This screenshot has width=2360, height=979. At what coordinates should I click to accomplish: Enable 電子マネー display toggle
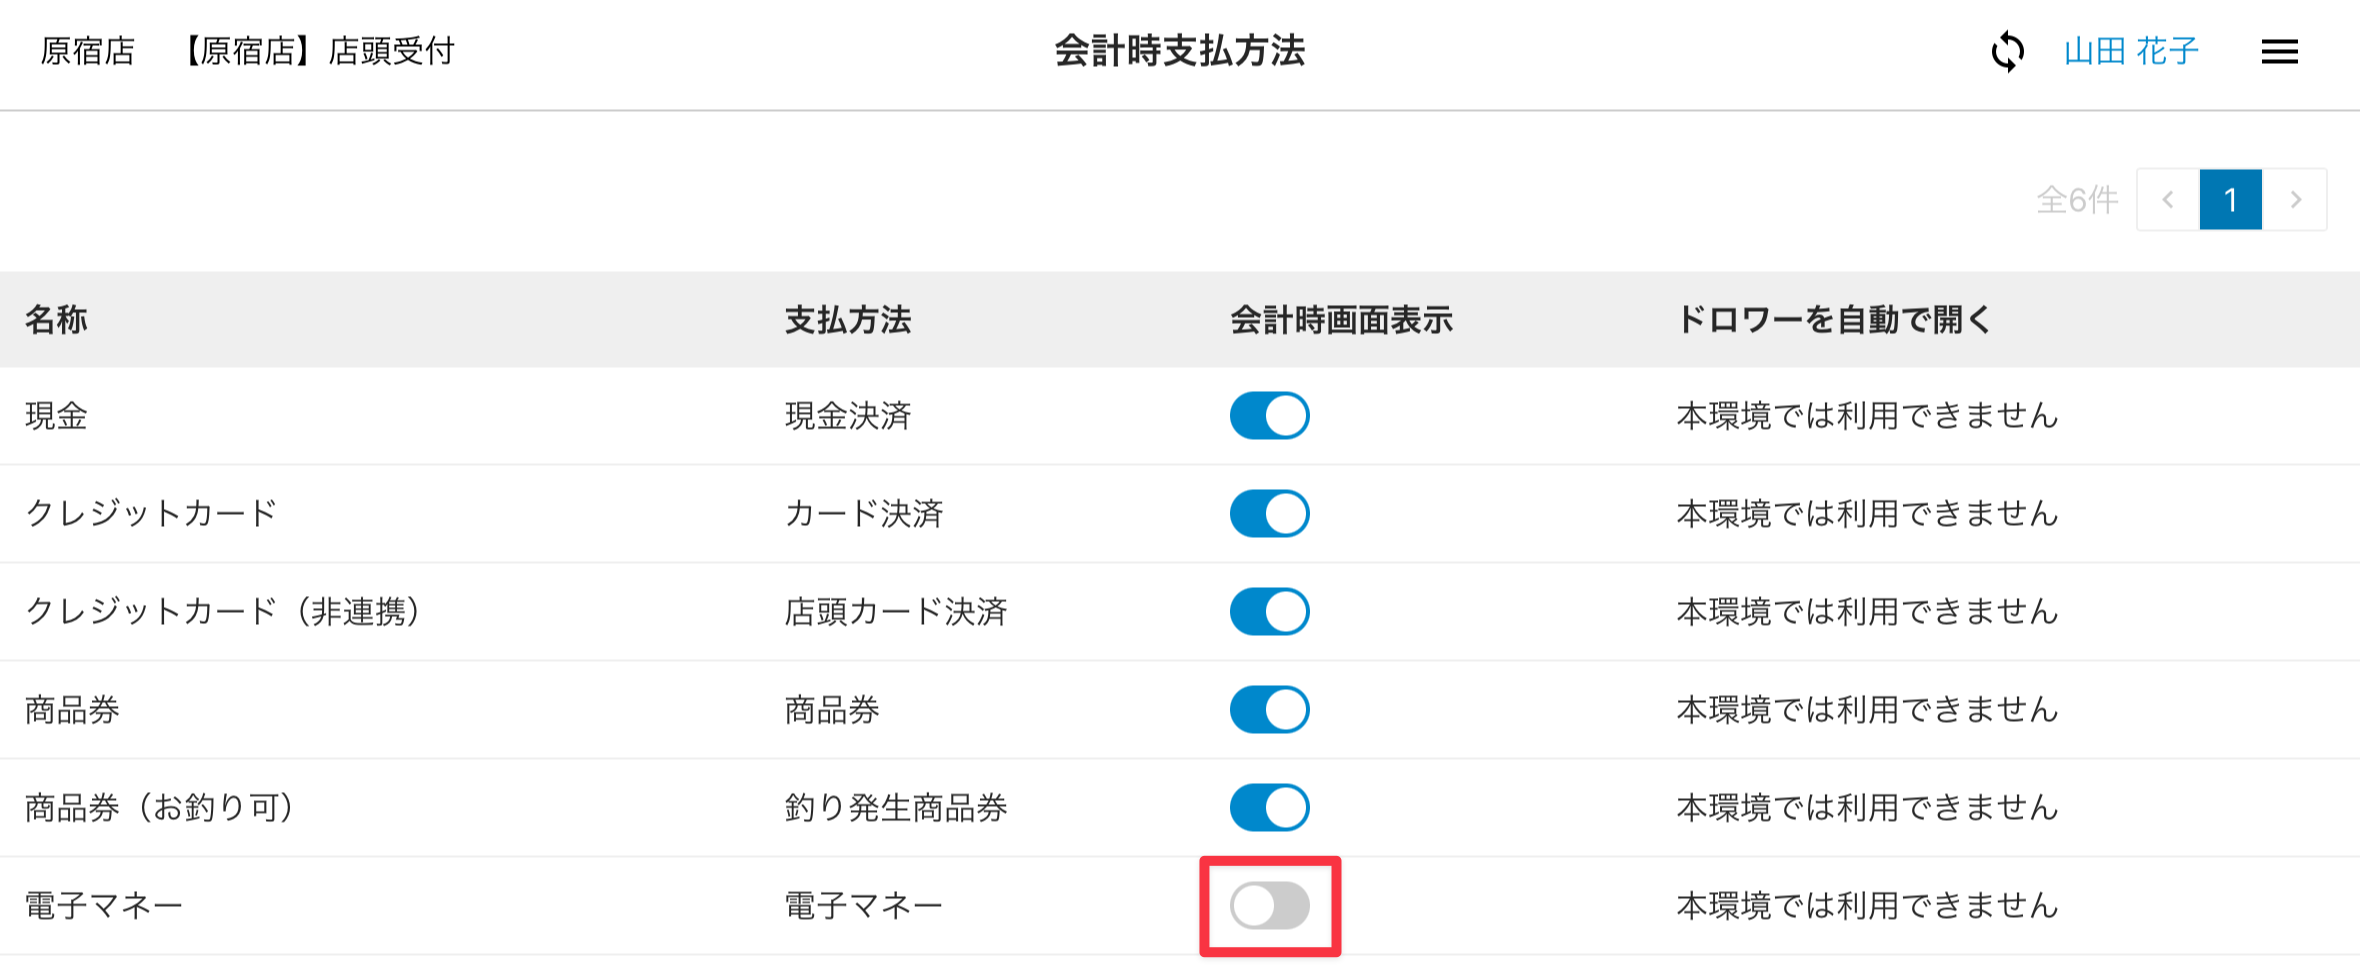tap(1269, 906)
